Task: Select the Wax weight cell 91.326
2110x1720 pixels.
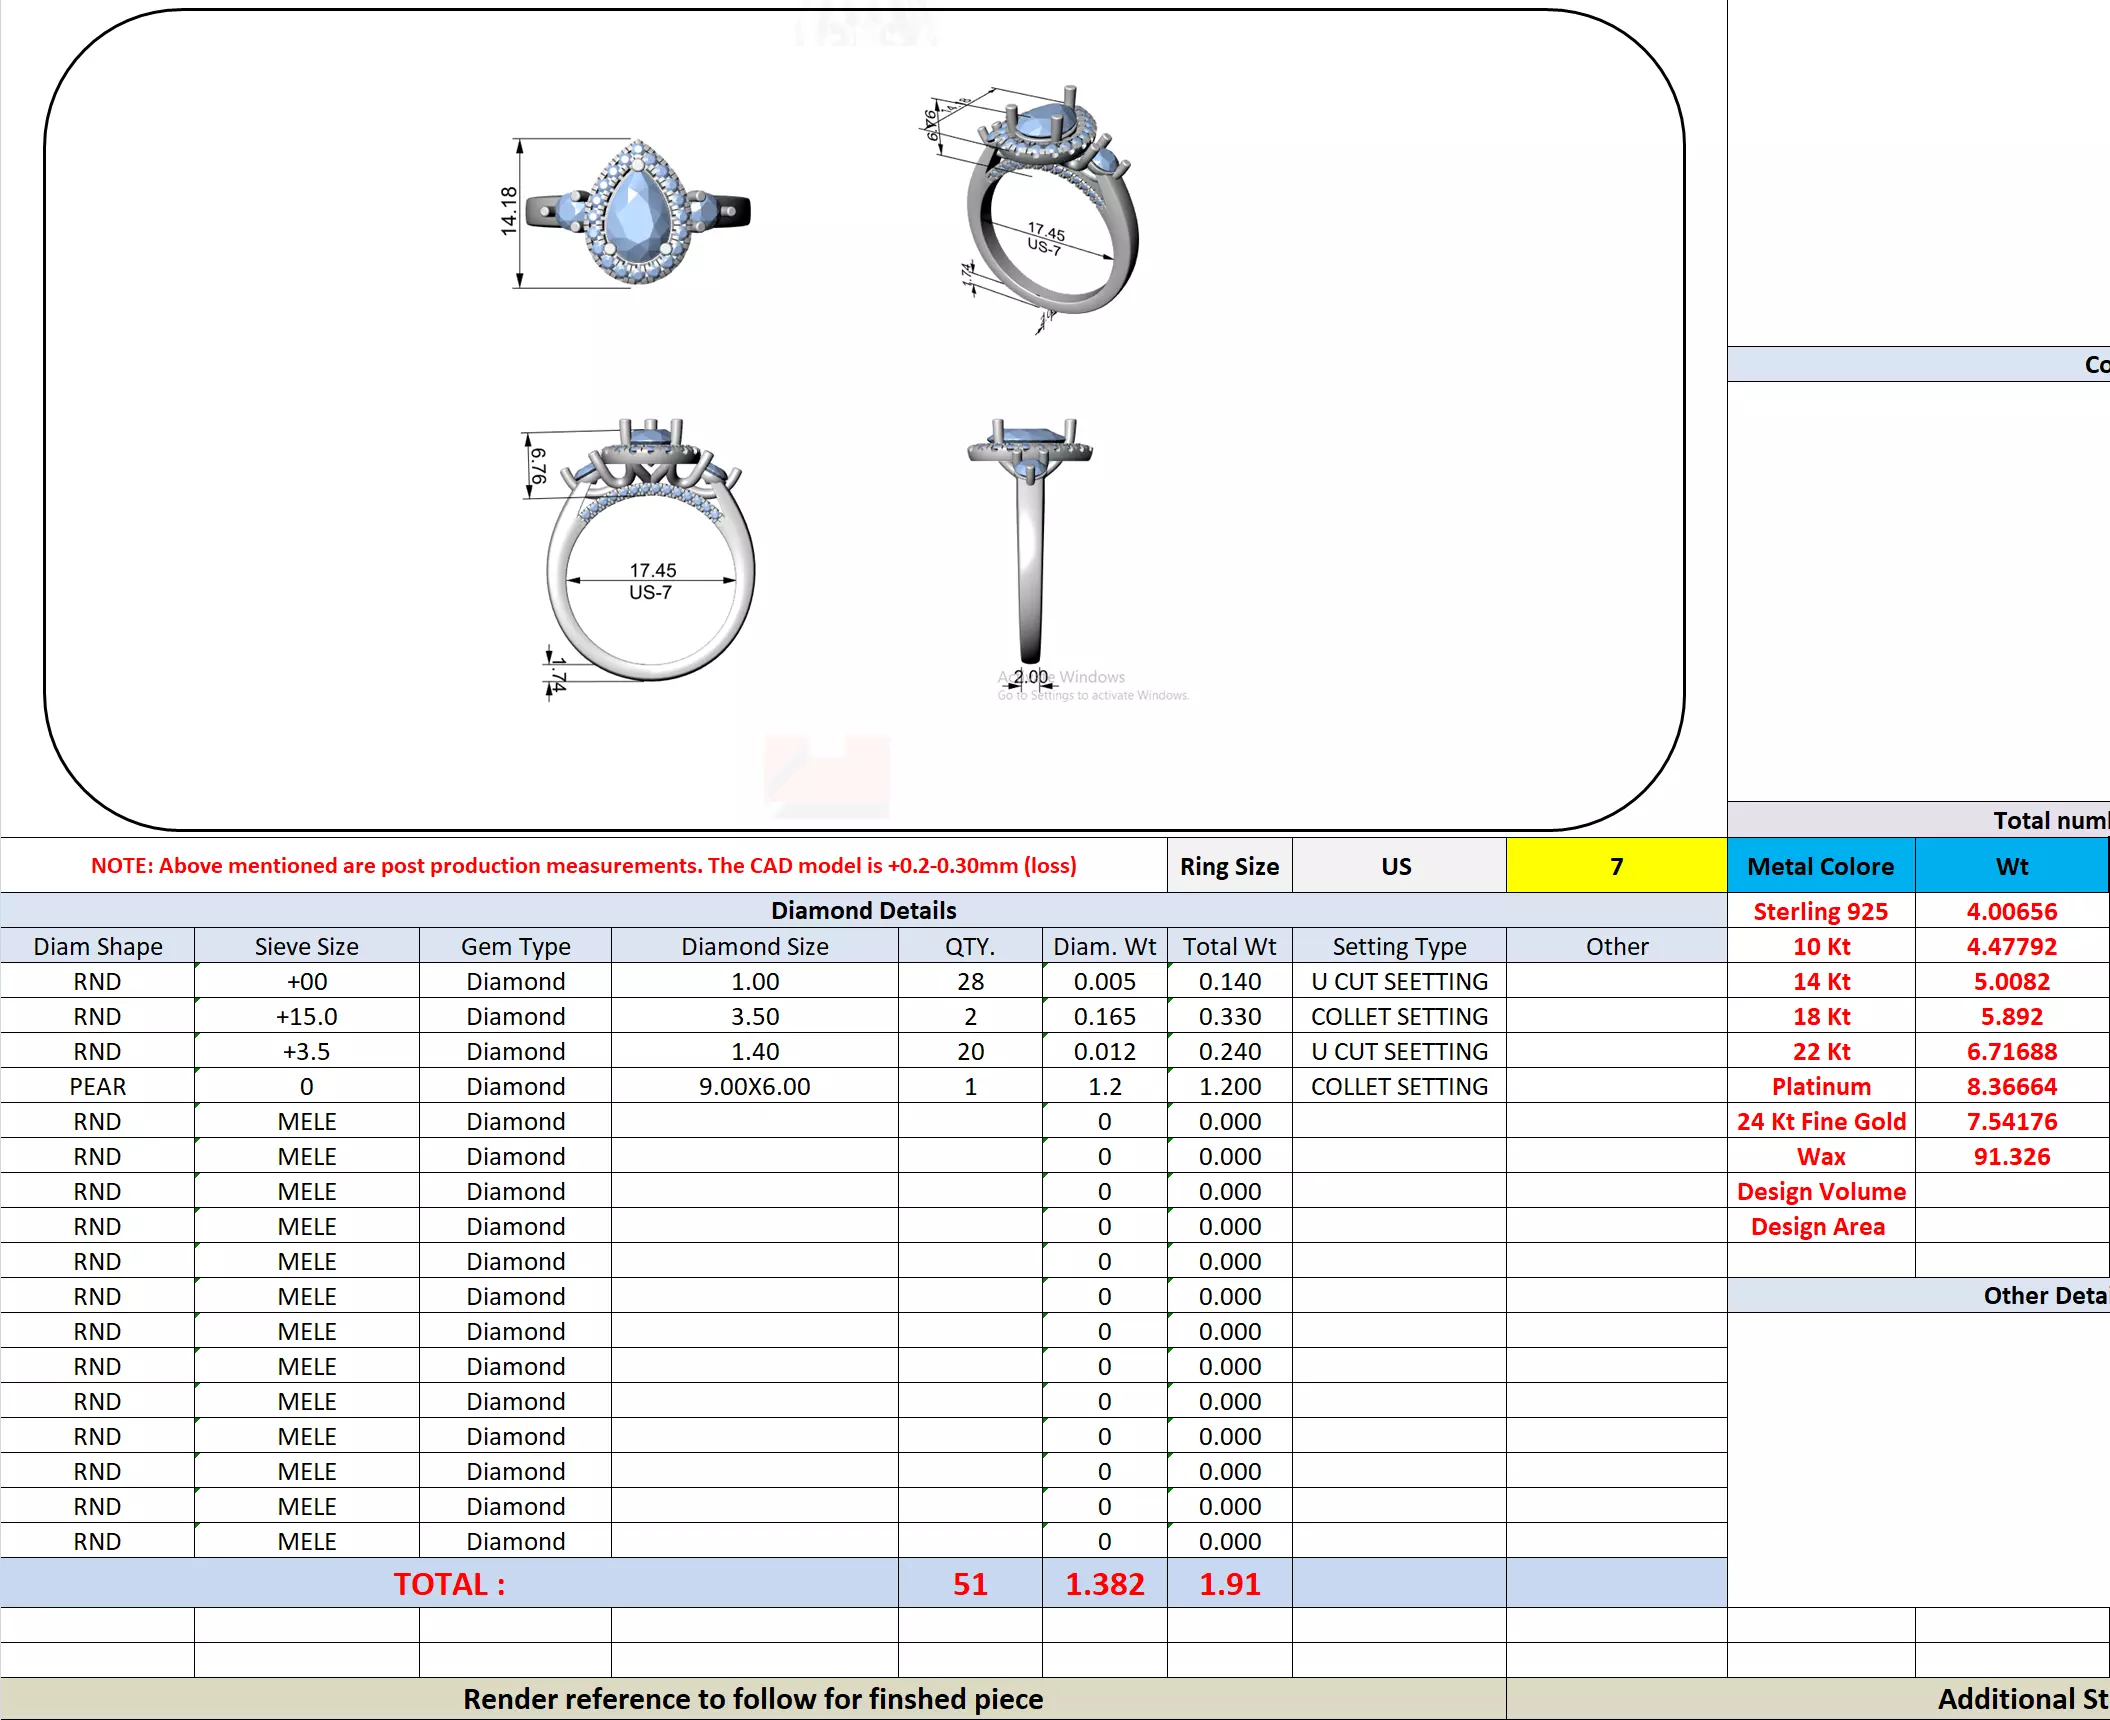Action: 2011,1156
